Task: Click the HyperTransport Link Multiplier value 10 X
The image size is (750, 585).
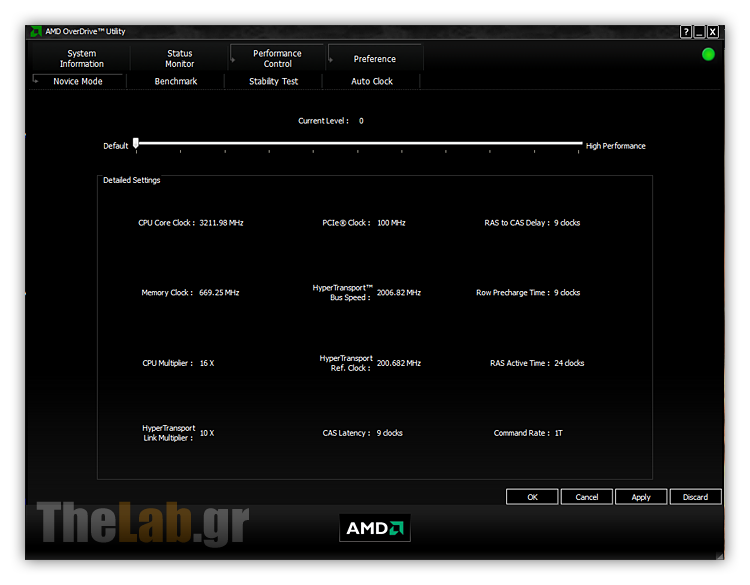Action: coord(207,433)
